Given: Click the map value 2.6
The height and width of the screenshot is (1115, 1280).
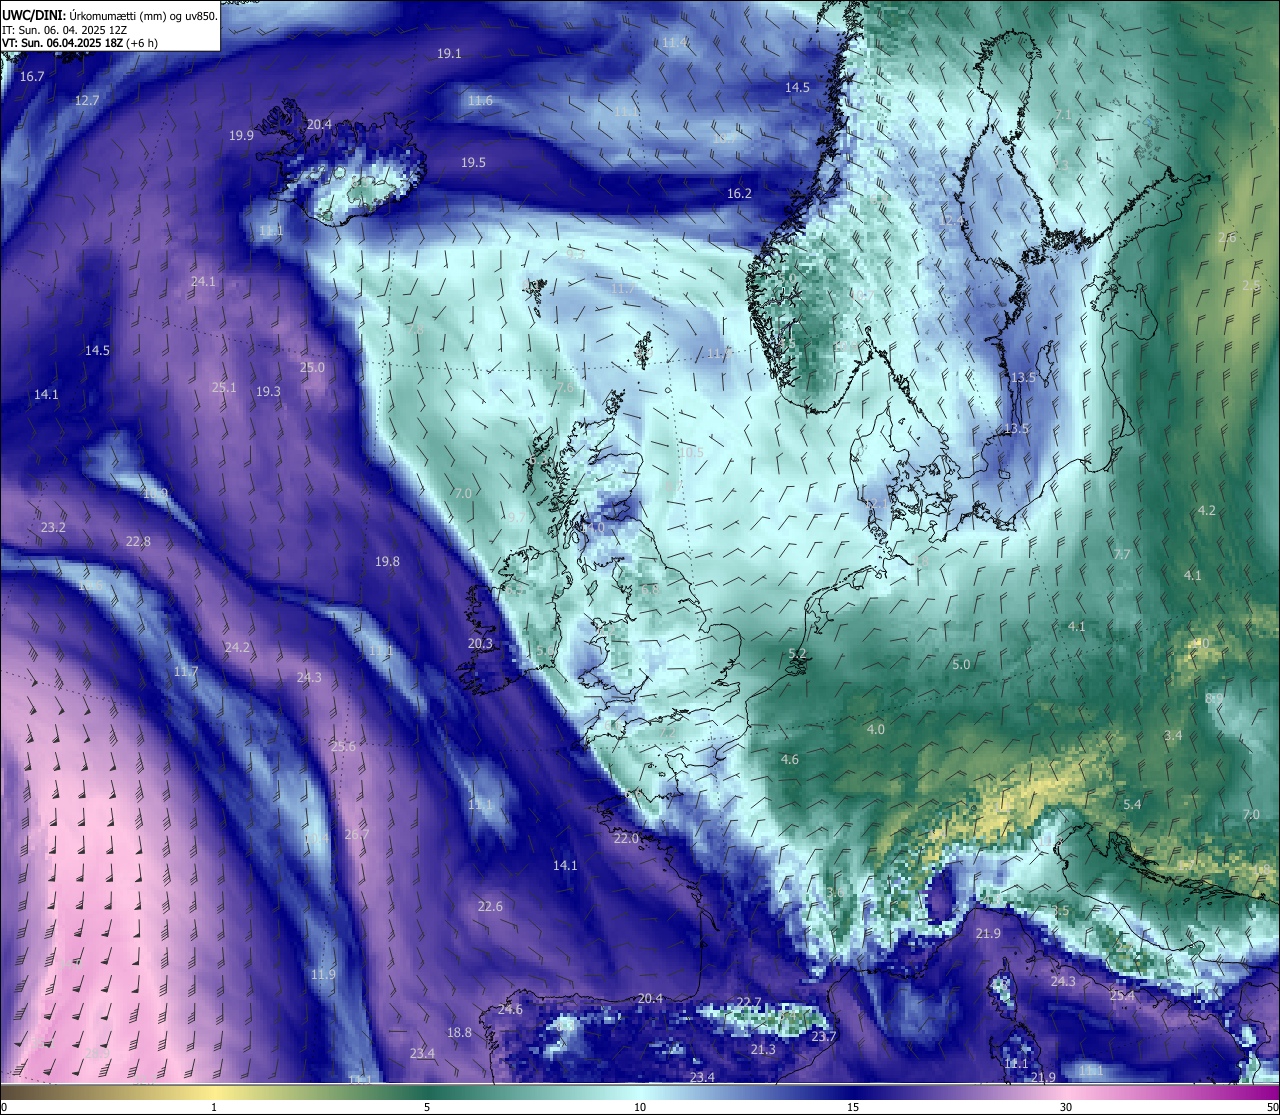Looking at the screenshot, I should [x=1227, y=238].
